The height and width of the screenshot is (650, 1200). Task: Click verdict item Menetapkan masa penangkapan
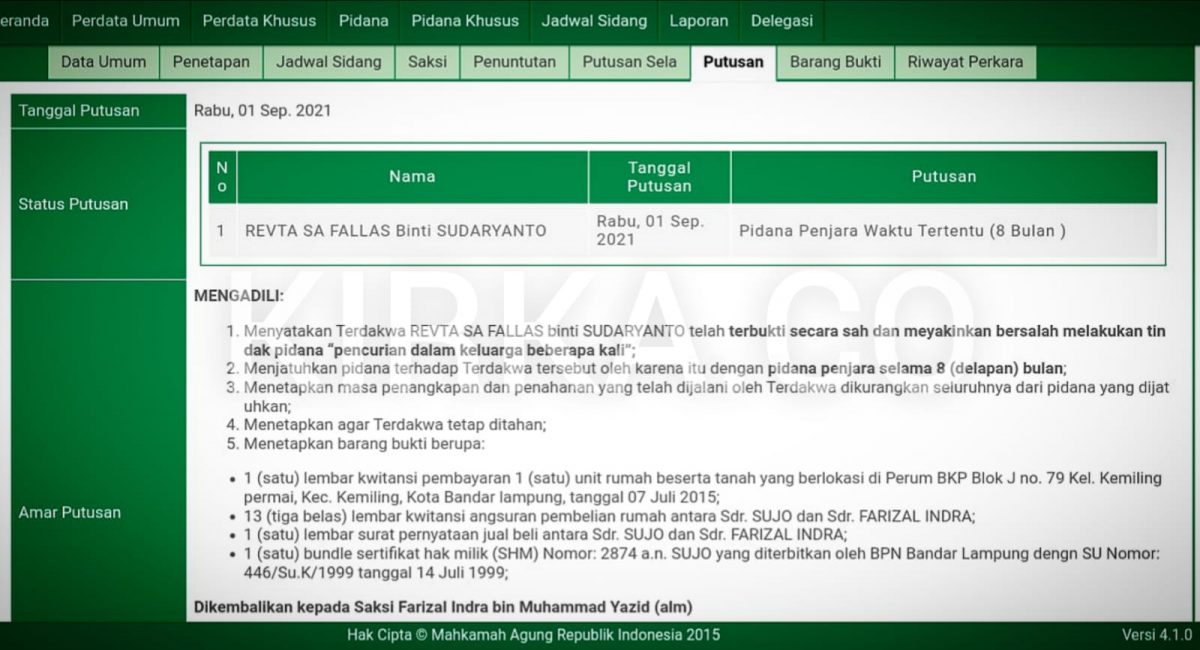coord(705,397)
